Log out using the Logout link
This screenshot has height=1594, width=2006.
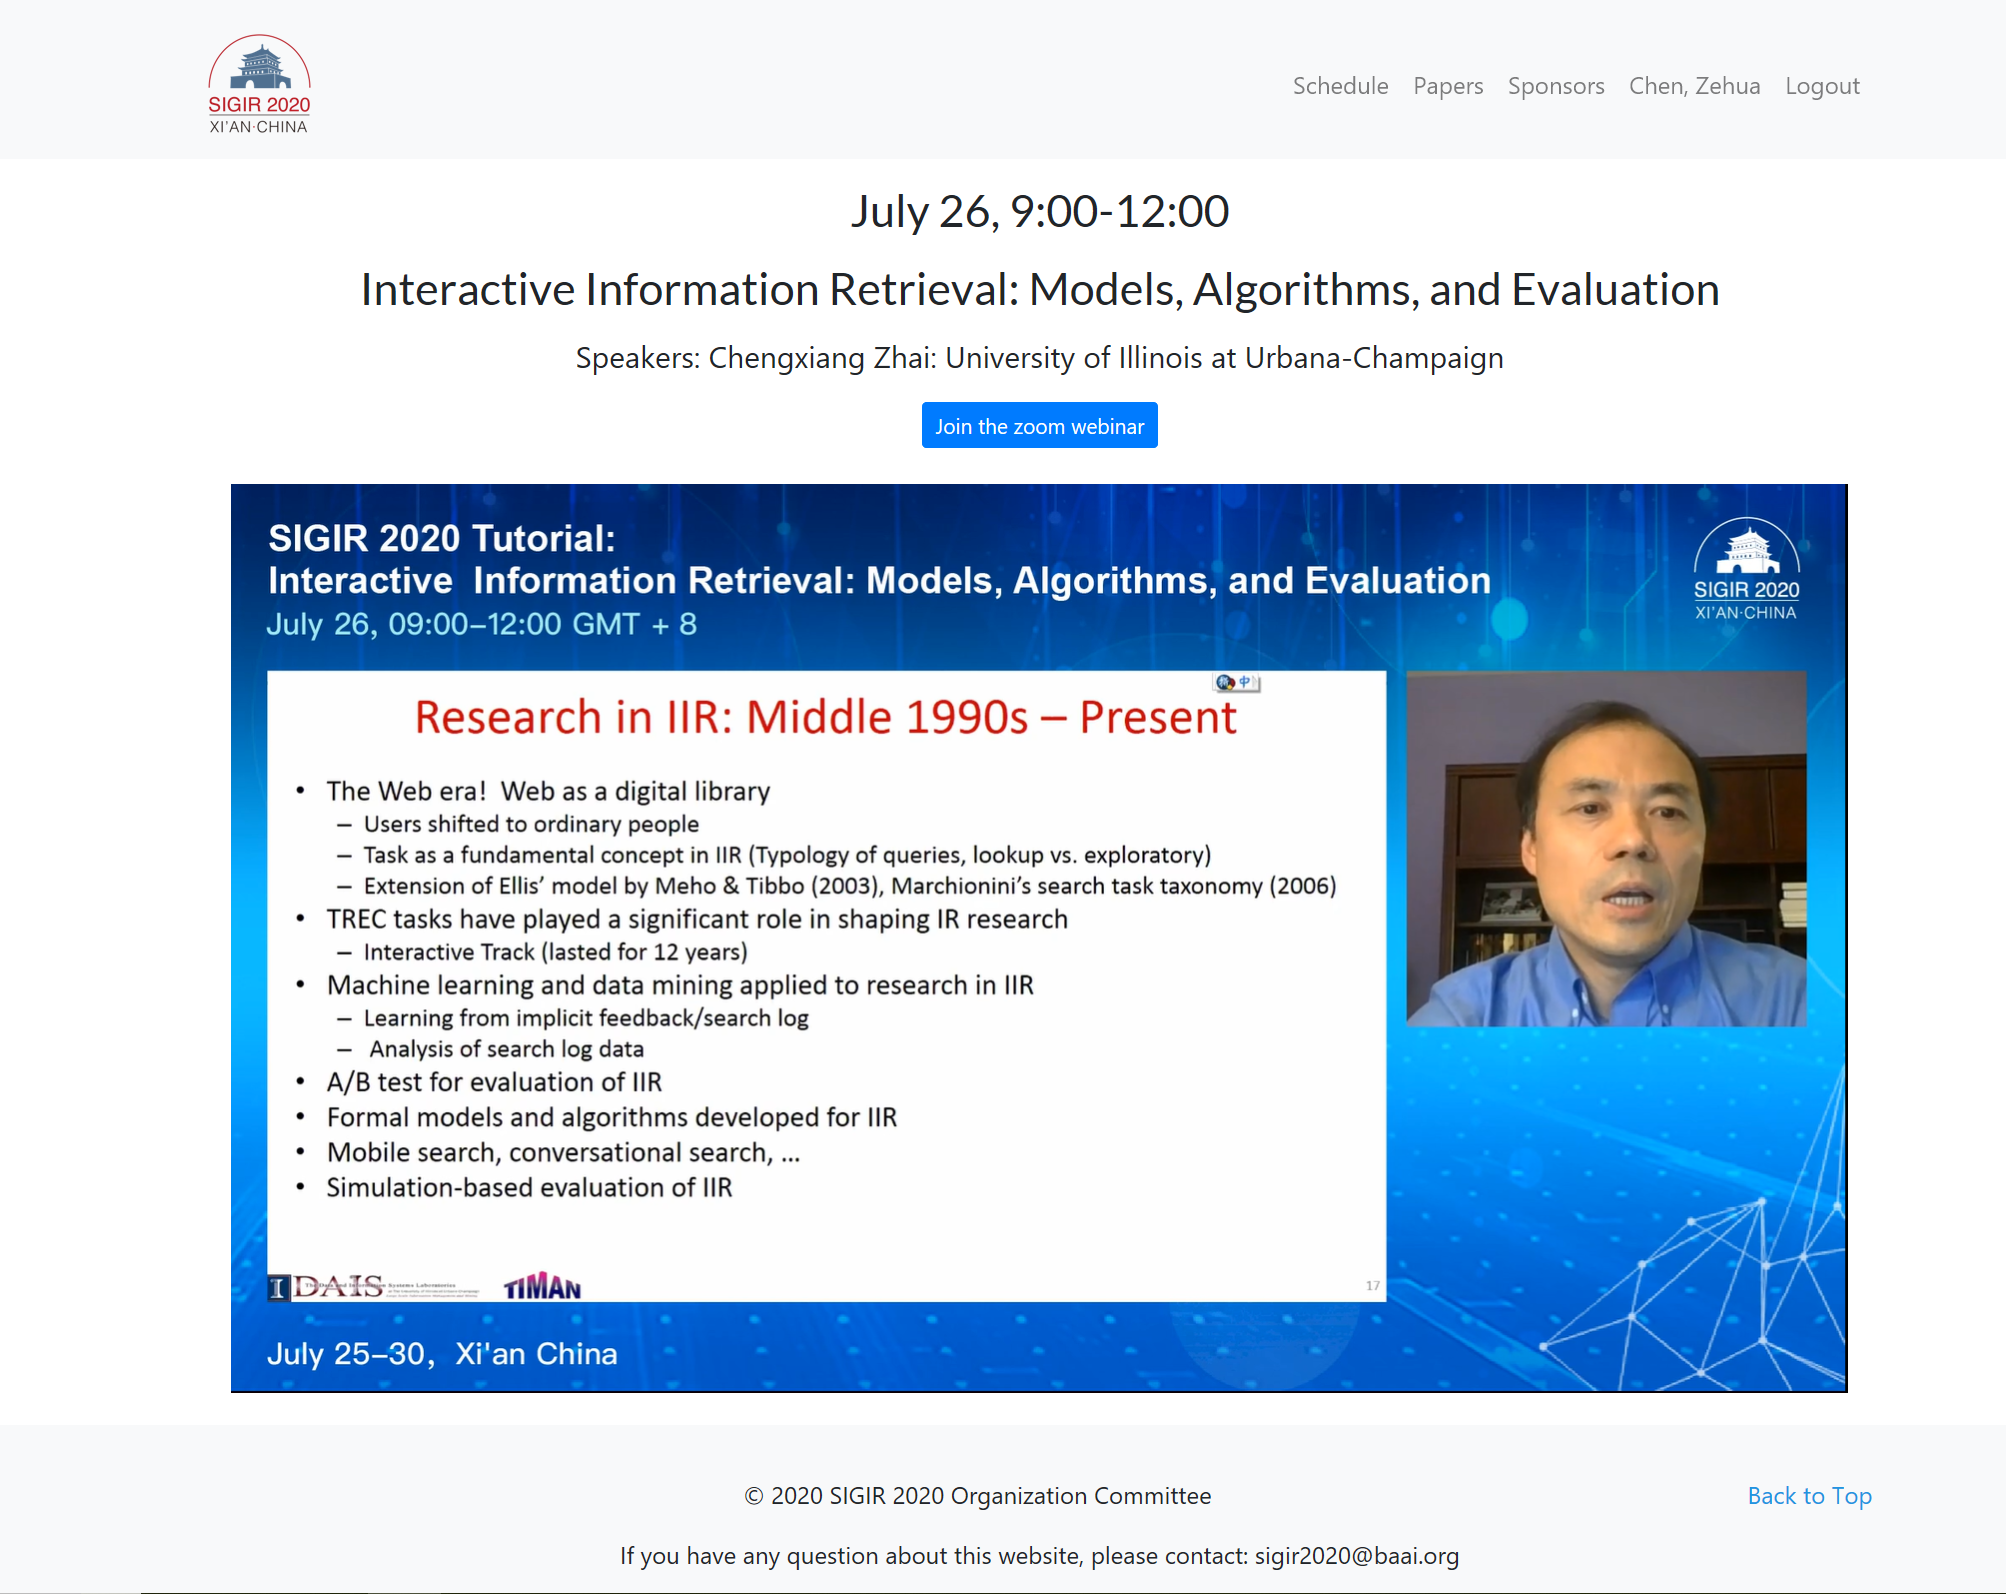pyautogui.click(x=1821, y=86)
